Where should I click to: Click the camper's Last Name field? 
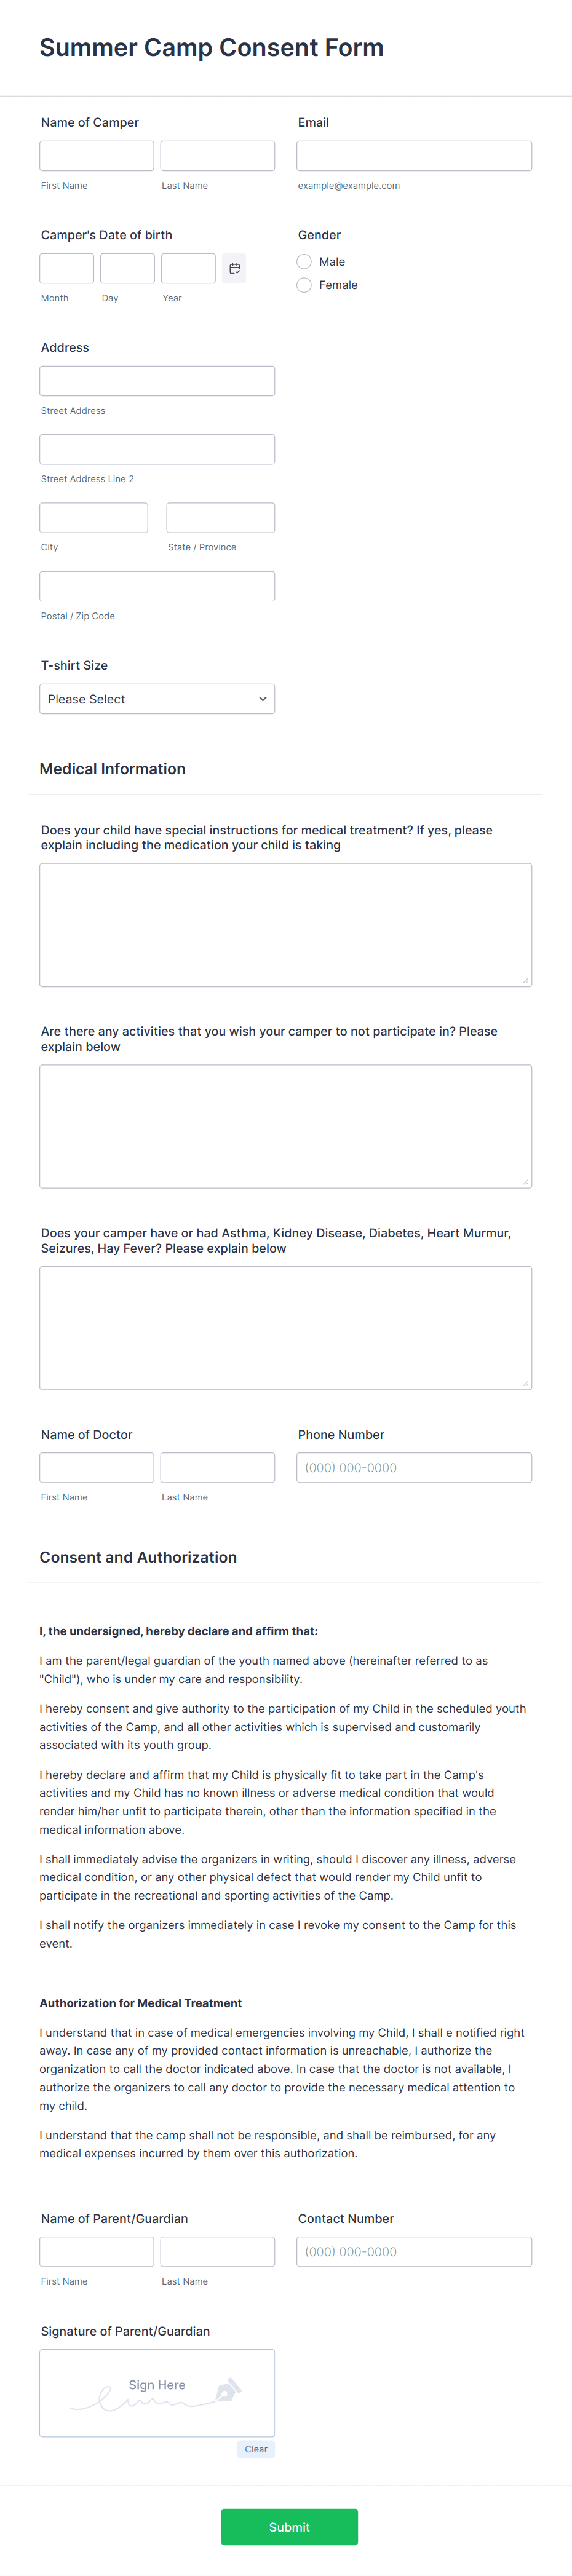(x=217, y=156)
